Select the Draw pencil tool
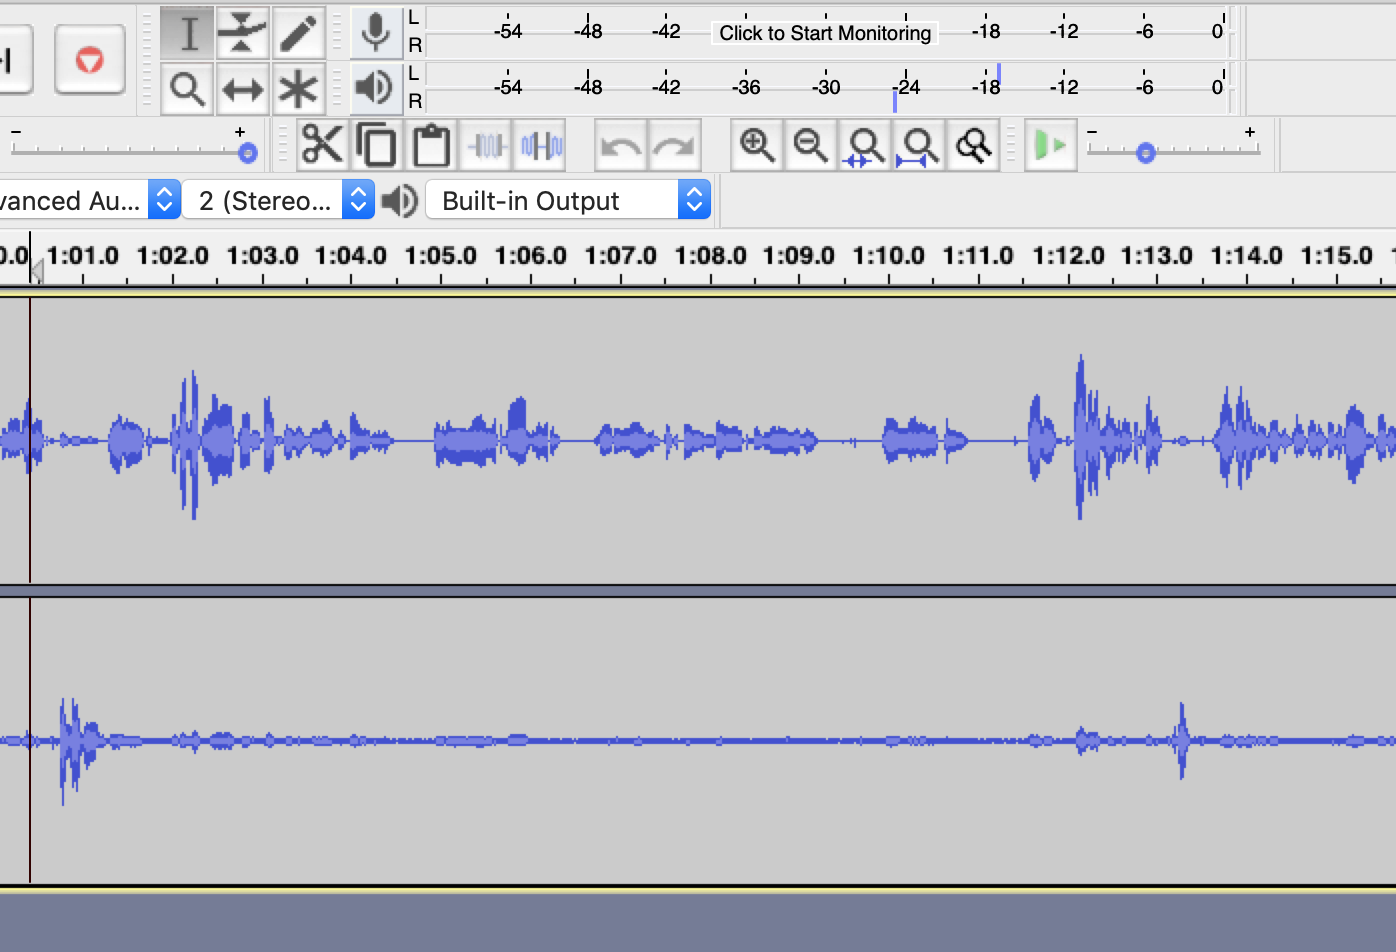Viewport: 1396px width, 952px height. [298, 33]
